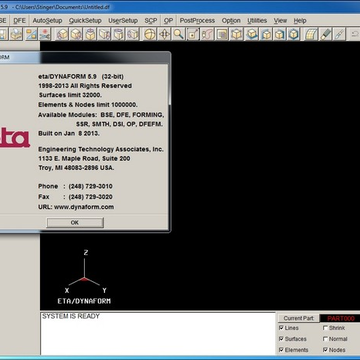
Task: Toggle the Surfaces checkbox
Action: [x=281, y=339]
